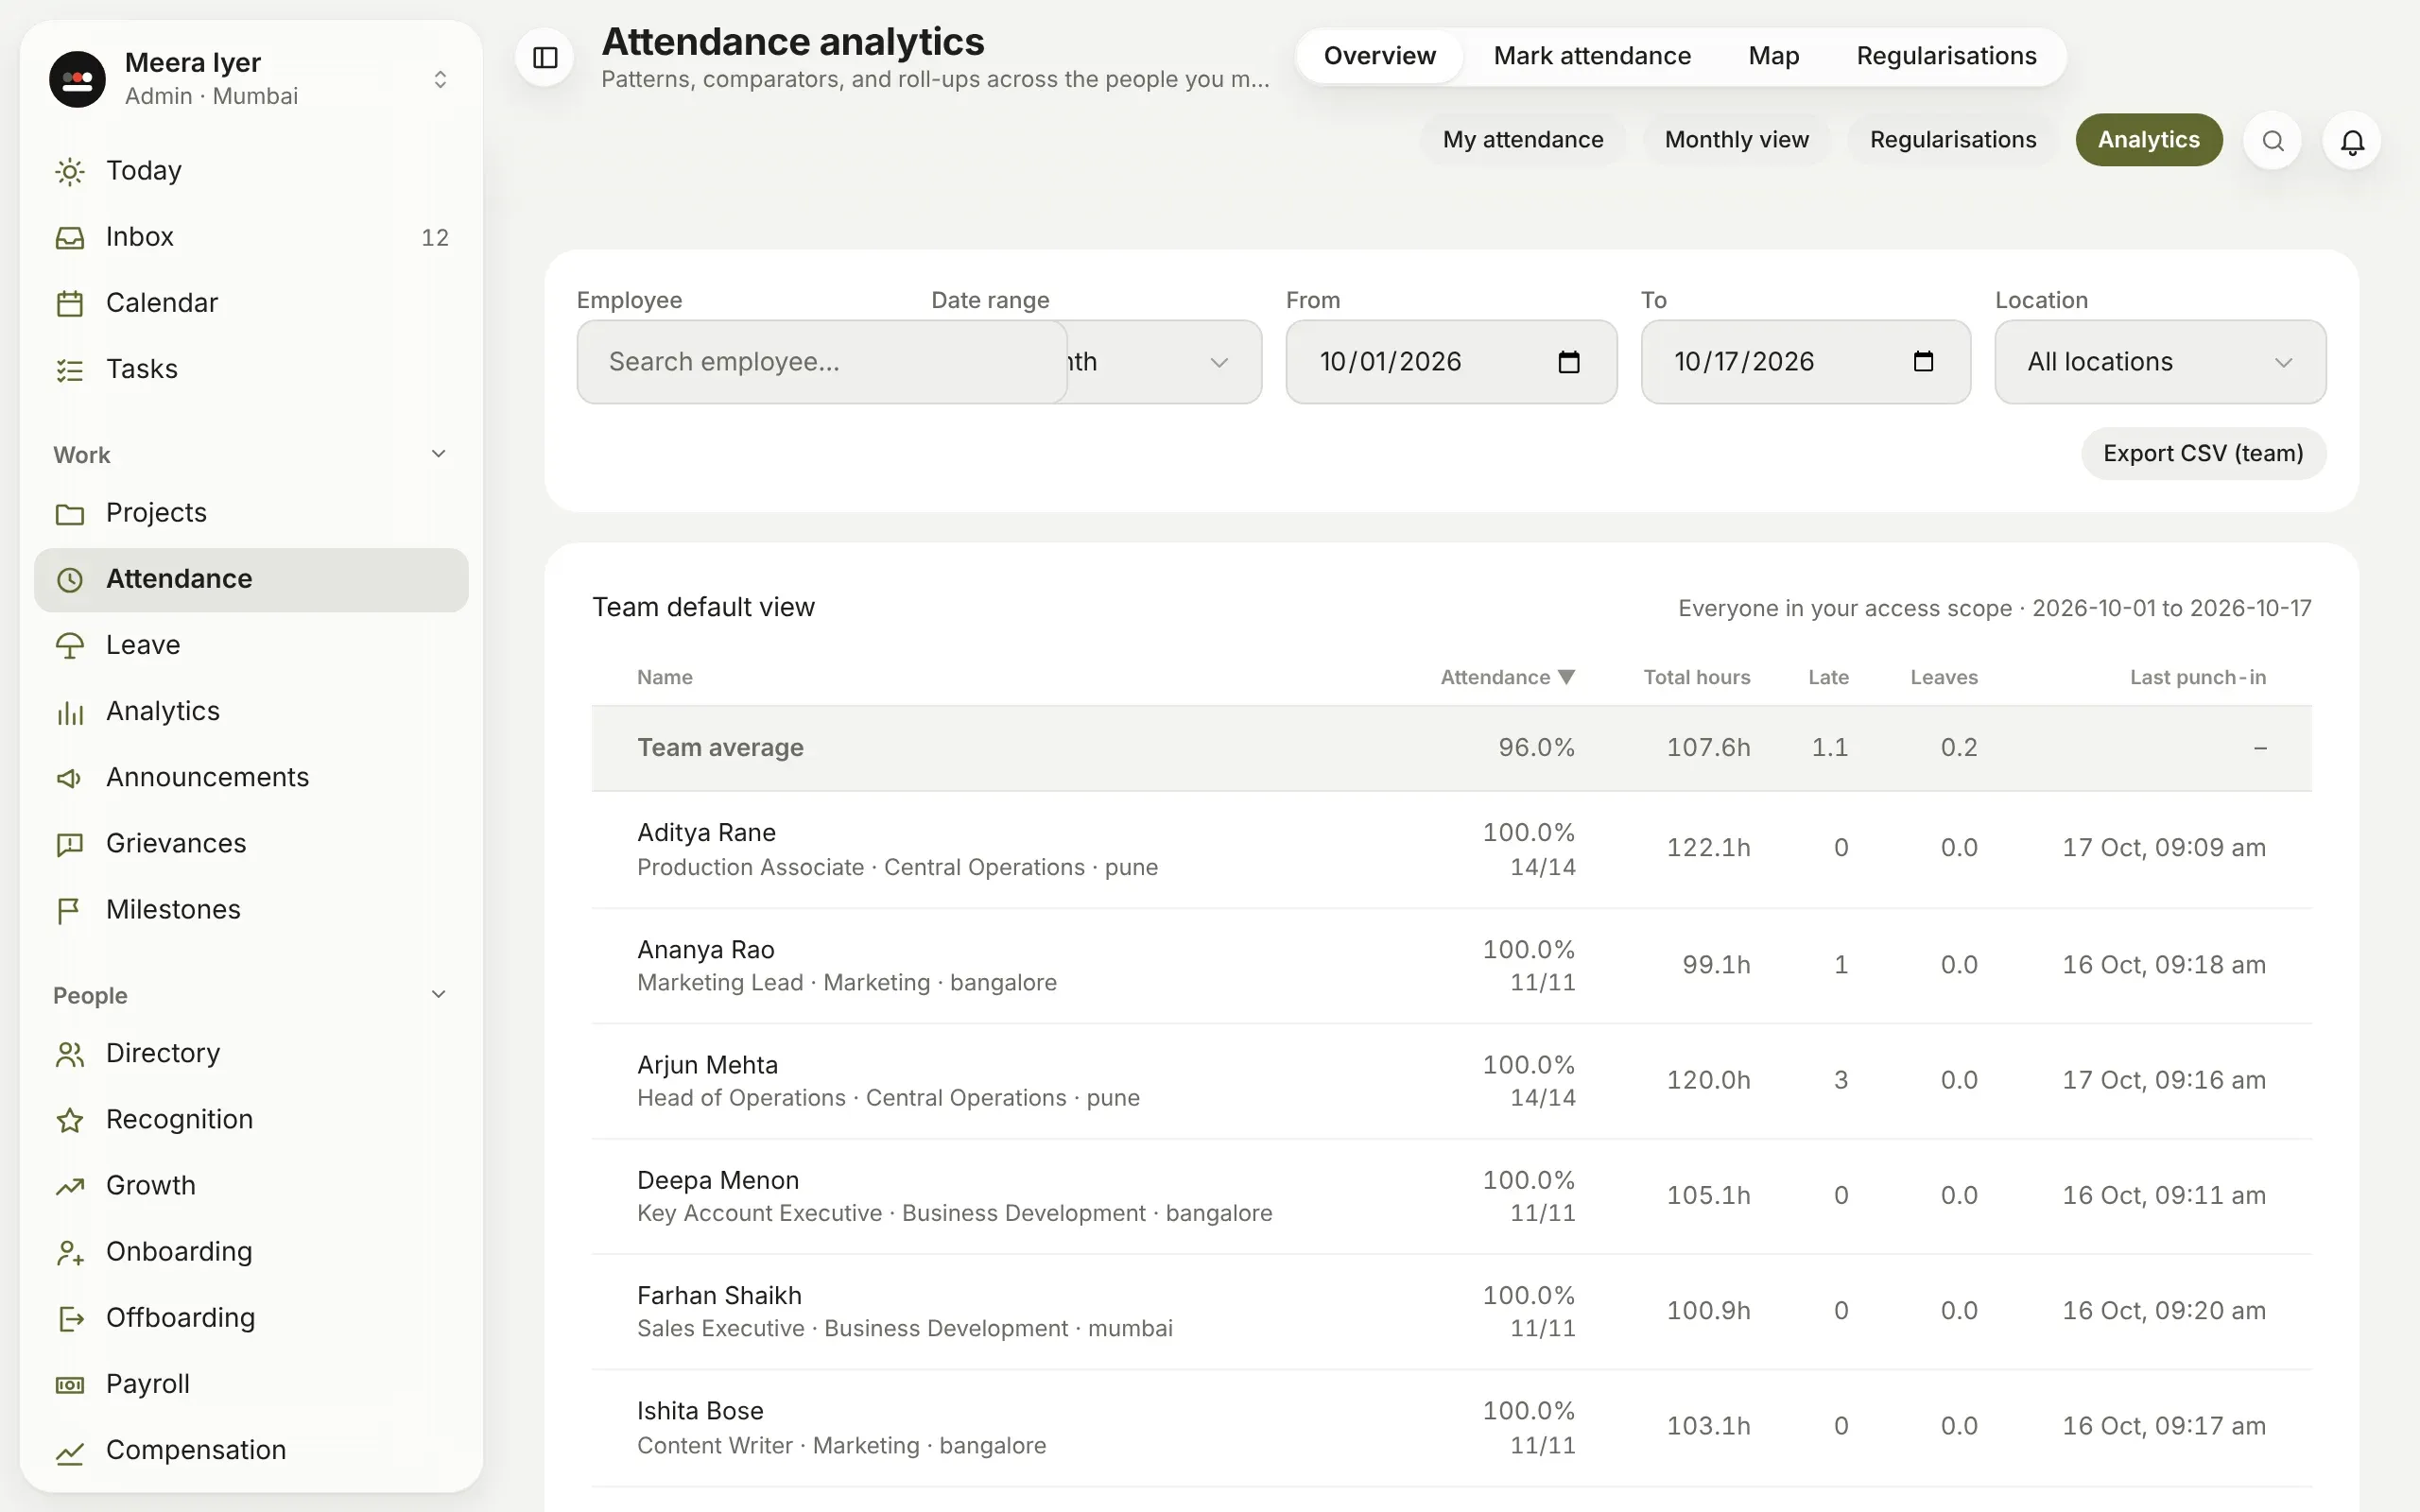2420x1512 pixels.
Task: Click the Calendar icon in sidebar
Action: coord(70,303)
